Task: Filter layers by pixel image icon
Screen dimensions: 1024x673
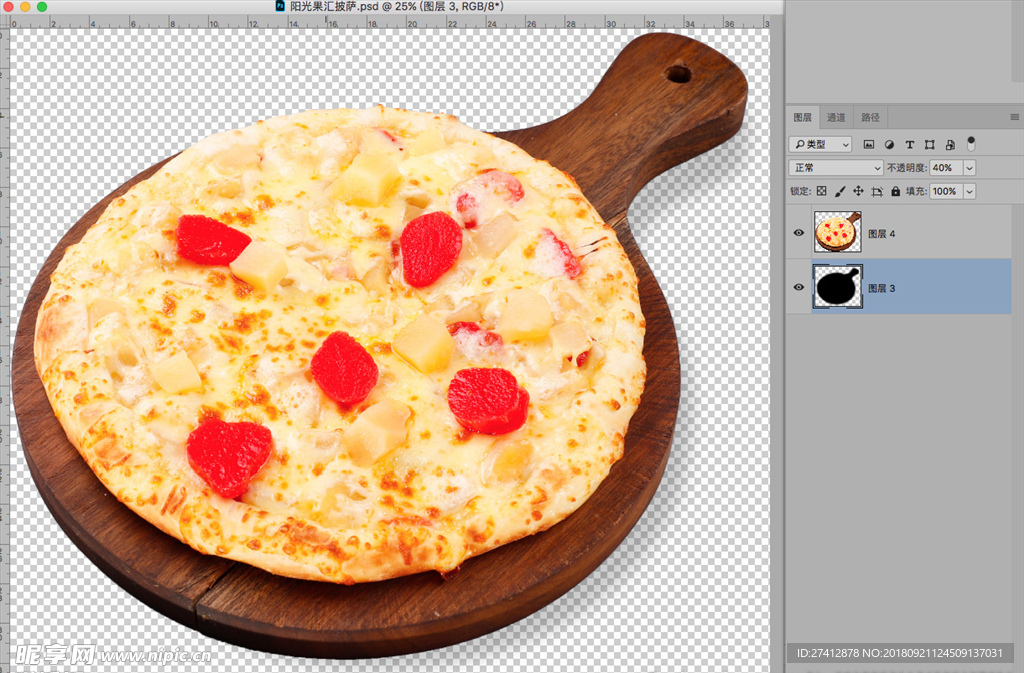Action: coord(869,145)
